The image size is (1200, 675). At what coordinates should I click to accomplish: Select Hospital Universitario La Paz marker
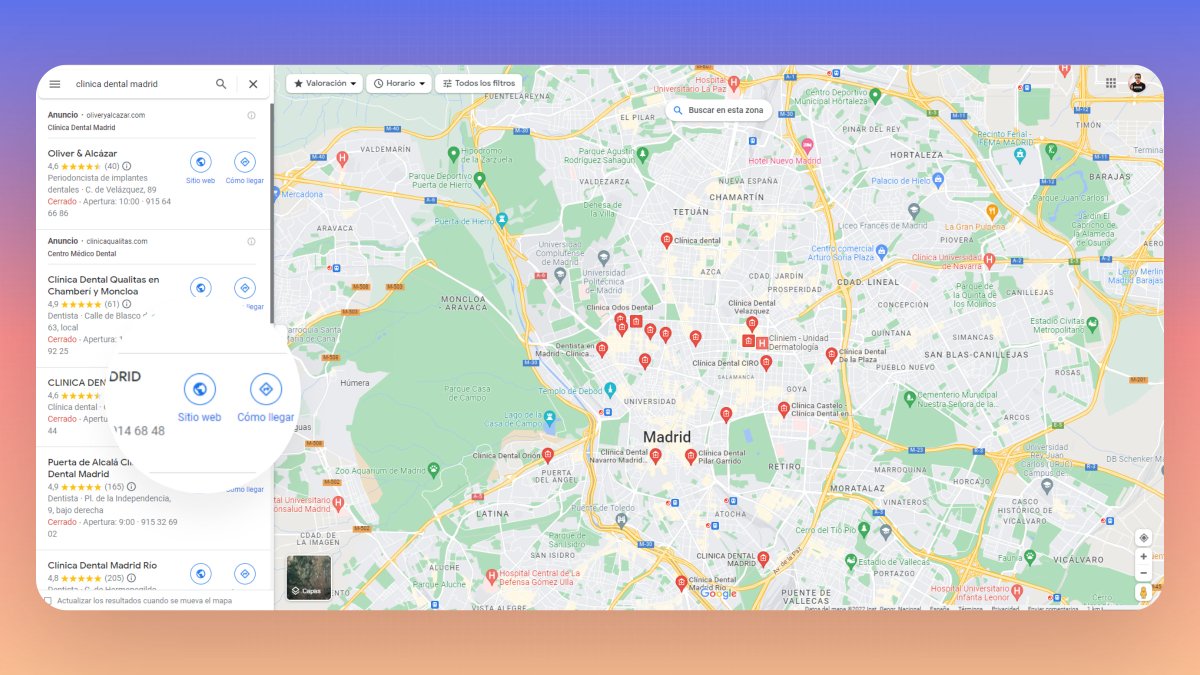pos(733,82)
